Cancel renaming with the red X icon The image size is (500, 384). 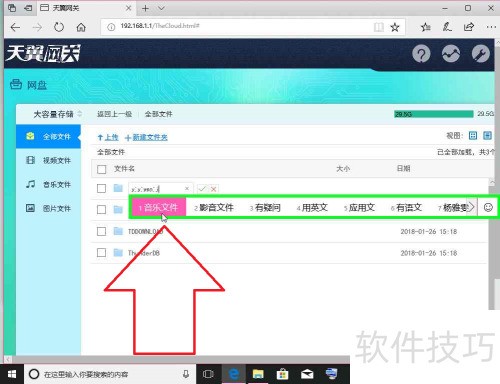tap(213, 189)
